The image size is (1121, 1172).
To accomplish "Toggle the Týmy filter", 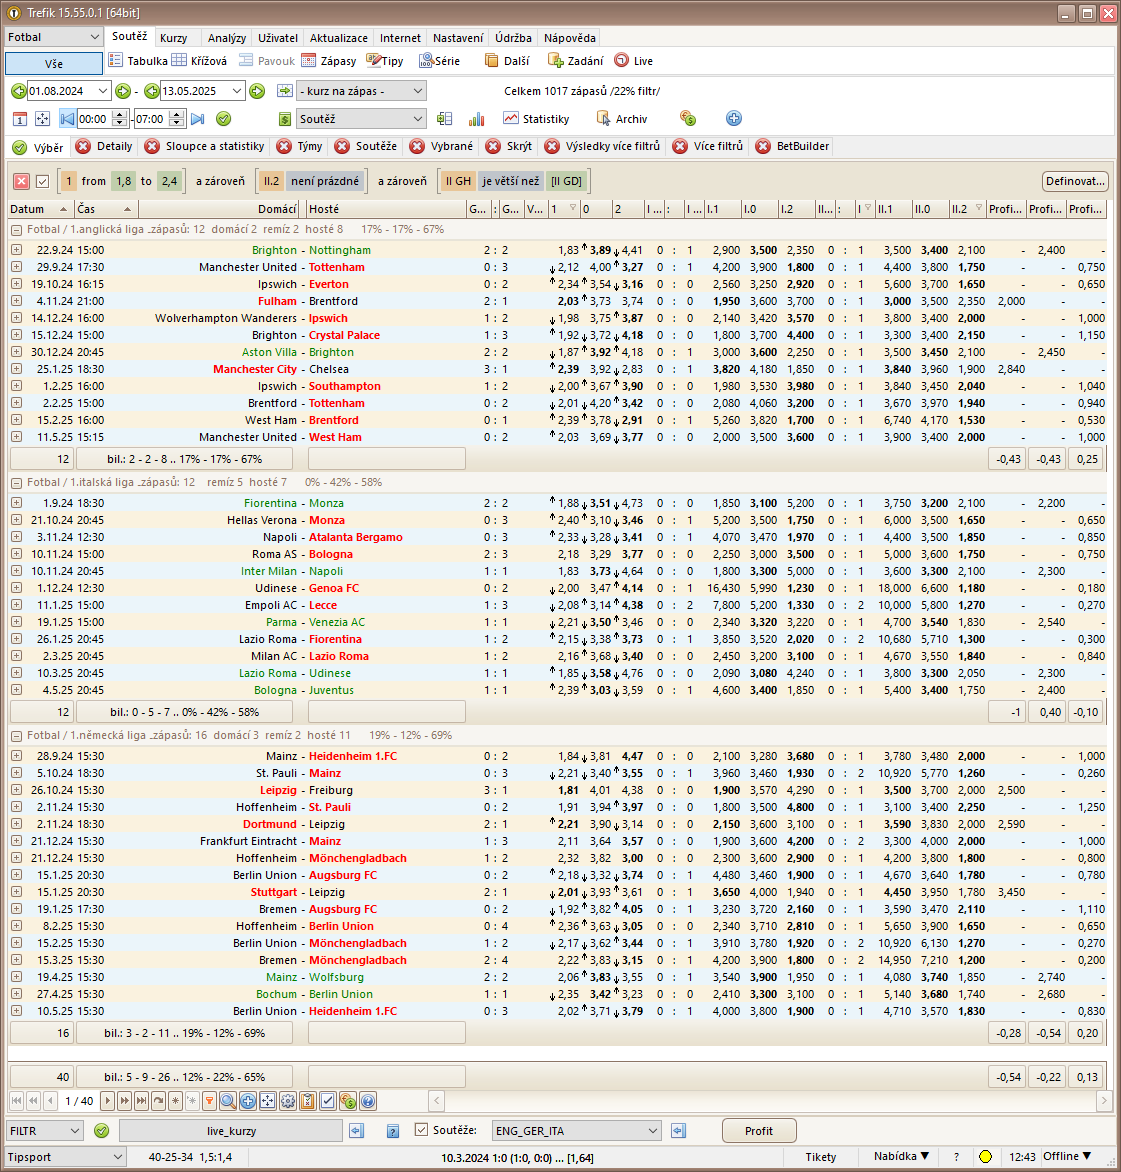I will (x=300, y=146).
